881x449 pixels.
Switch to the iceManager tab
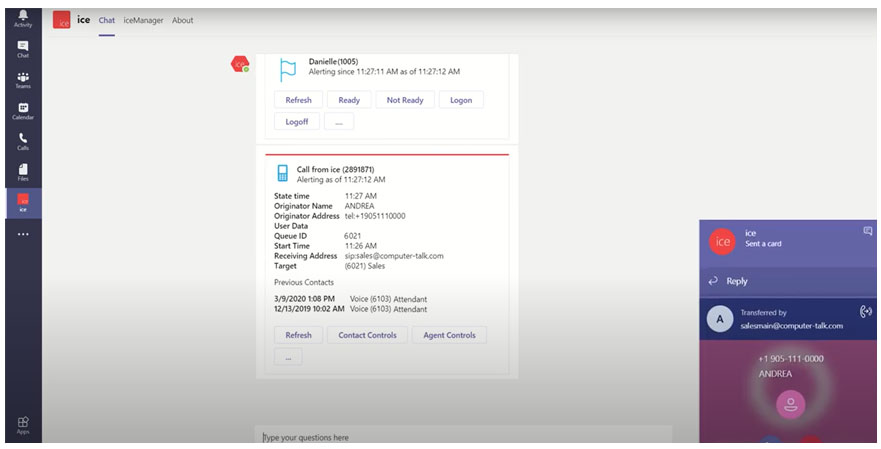pyautogui.click(x=143, y=20)
